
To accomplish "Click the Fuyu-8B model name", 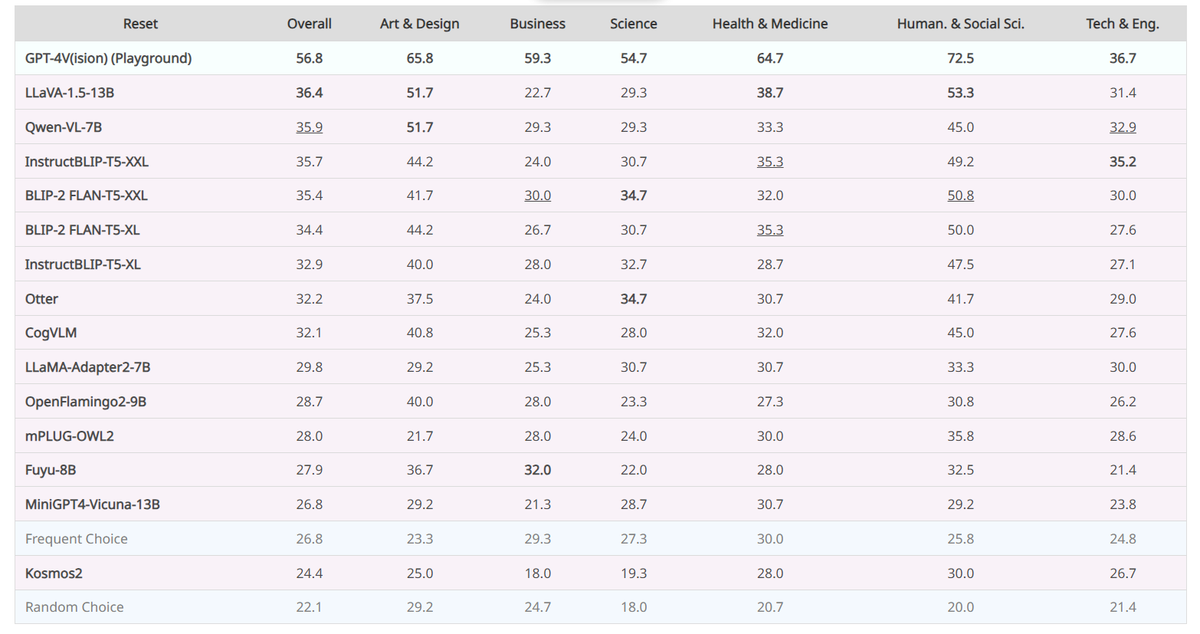I will [51, 470].
